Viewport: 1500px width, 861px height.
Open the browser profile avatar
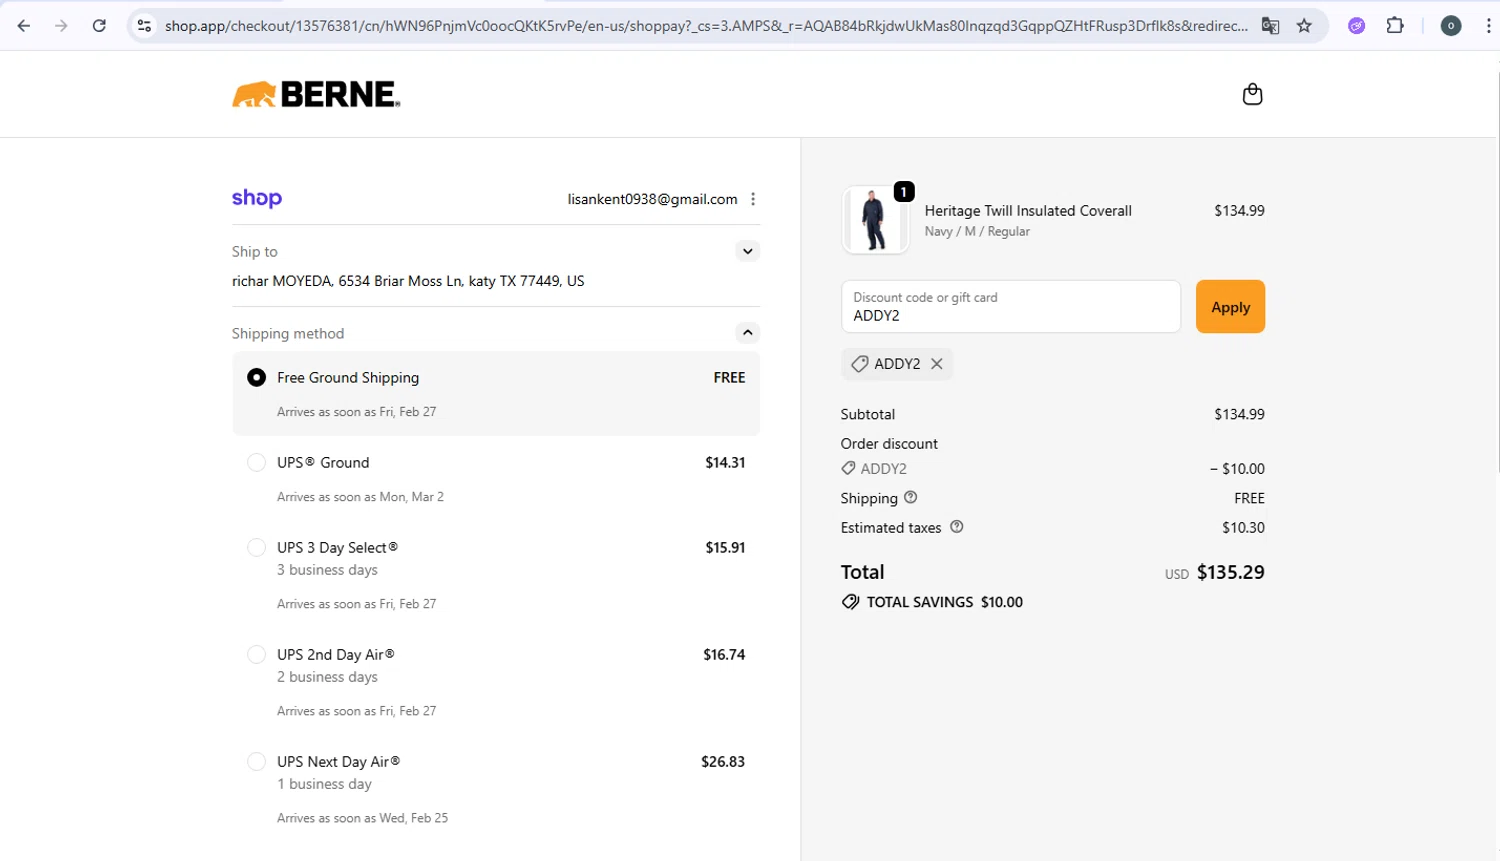tap(1451, 26)
